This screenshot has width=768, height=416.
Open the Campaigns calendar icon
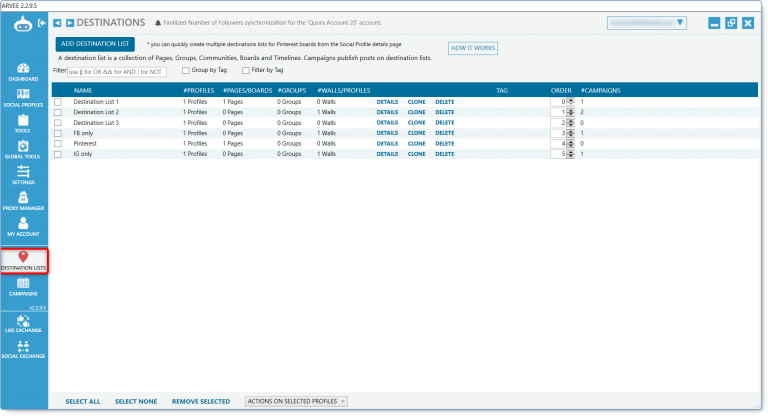tap(23, 287)
